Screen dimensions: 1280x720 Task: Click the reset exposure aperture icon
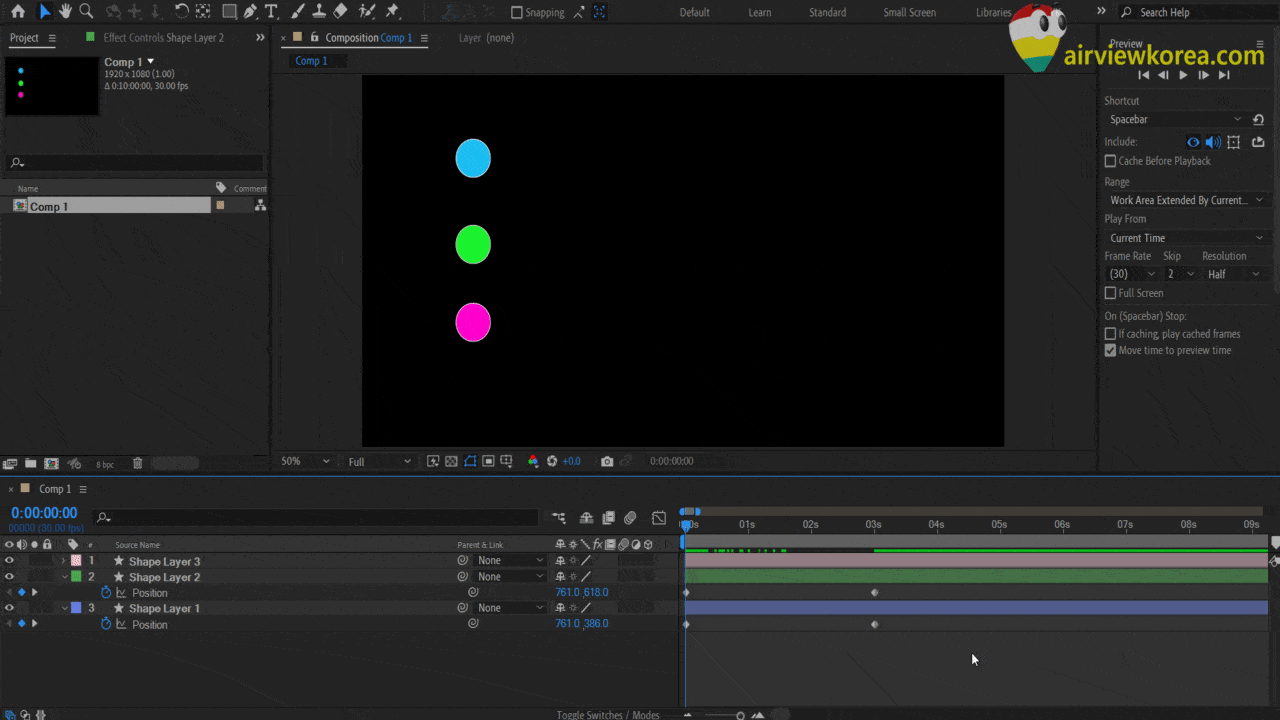point(552,461)
